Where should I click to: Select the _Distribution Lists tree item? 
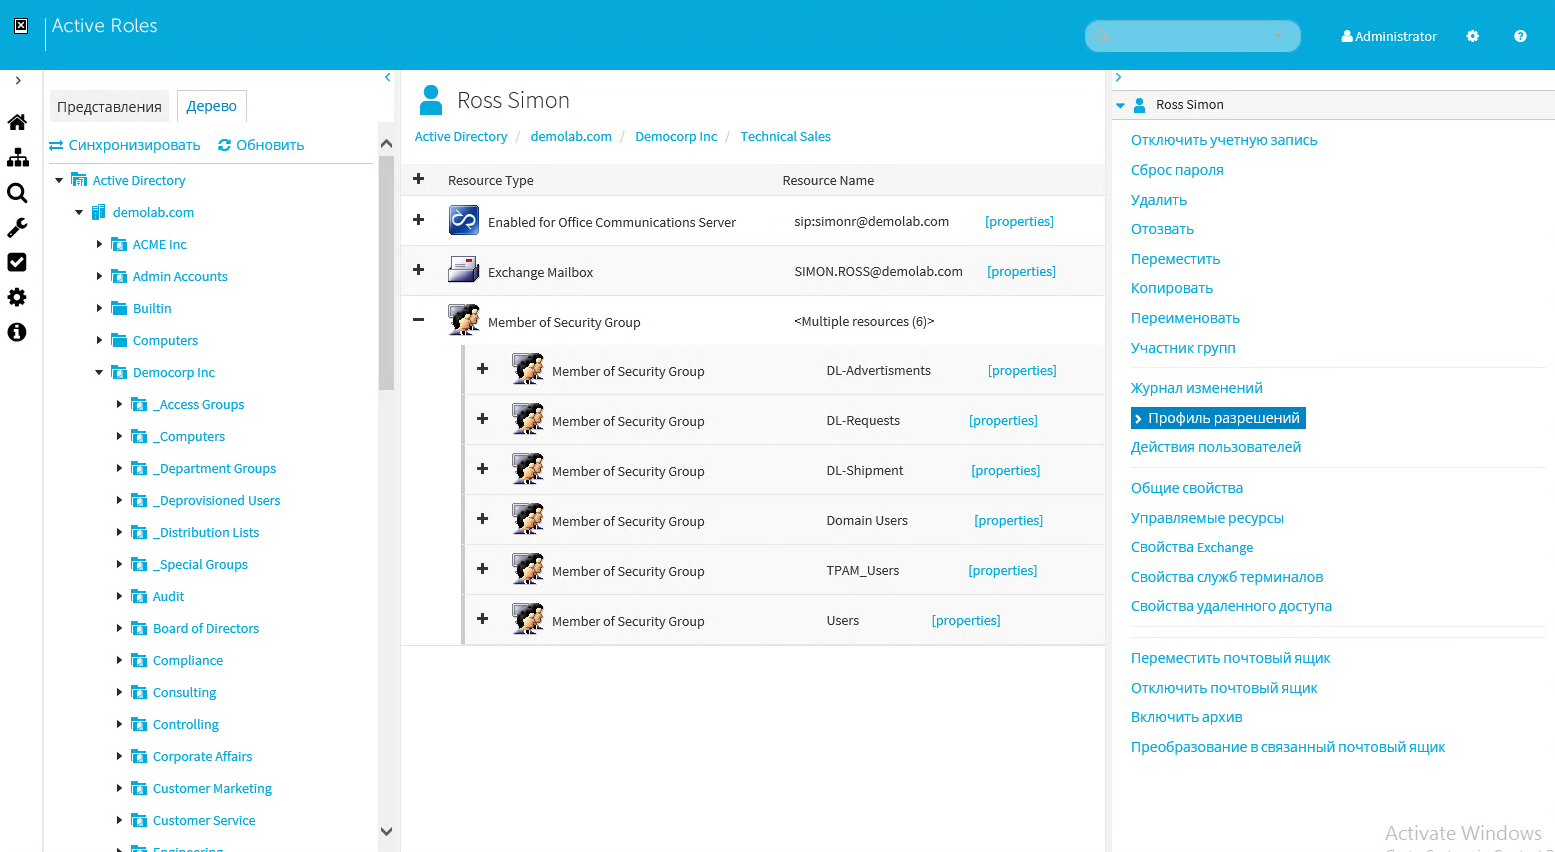[206, 532]
